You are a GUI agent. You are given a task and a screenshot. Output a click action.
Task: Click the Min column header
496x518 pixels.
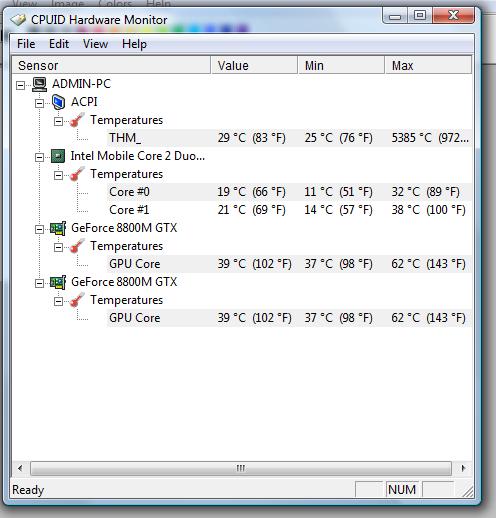click(341, 65)
